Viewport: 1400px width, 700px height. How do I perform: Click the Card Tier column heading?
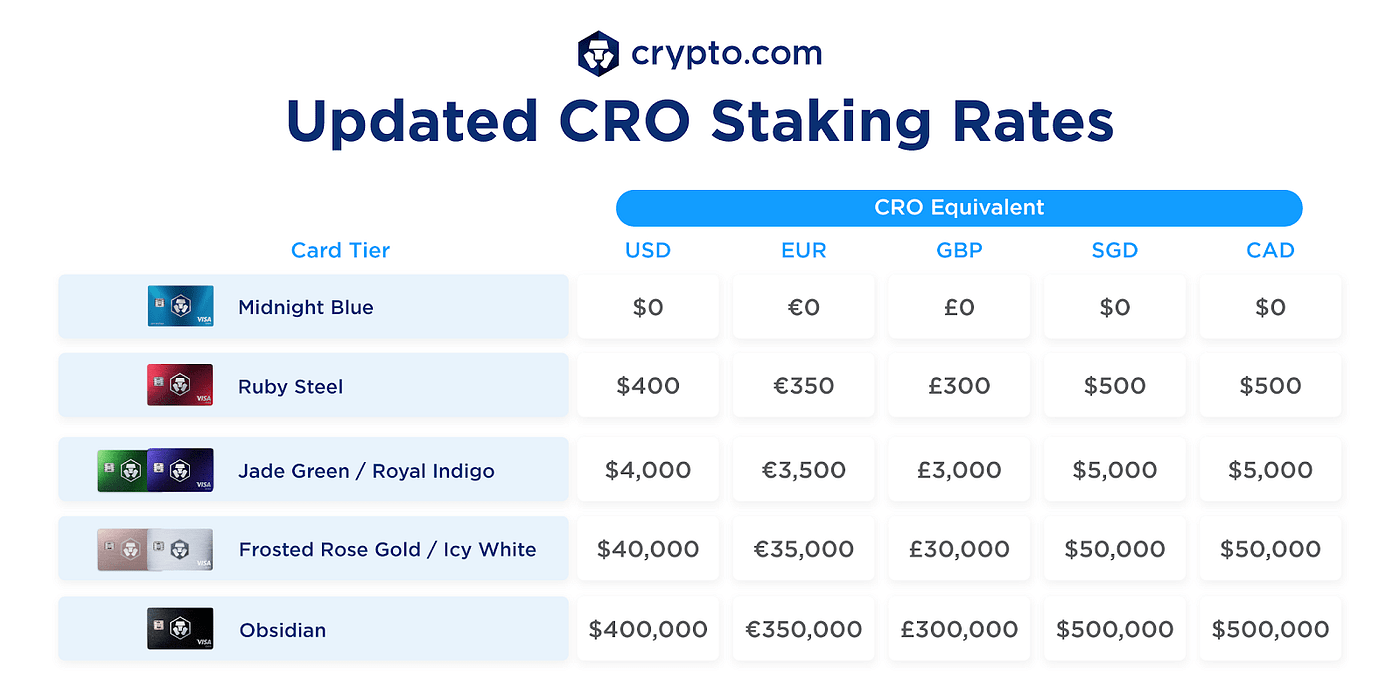pos(340,250)
